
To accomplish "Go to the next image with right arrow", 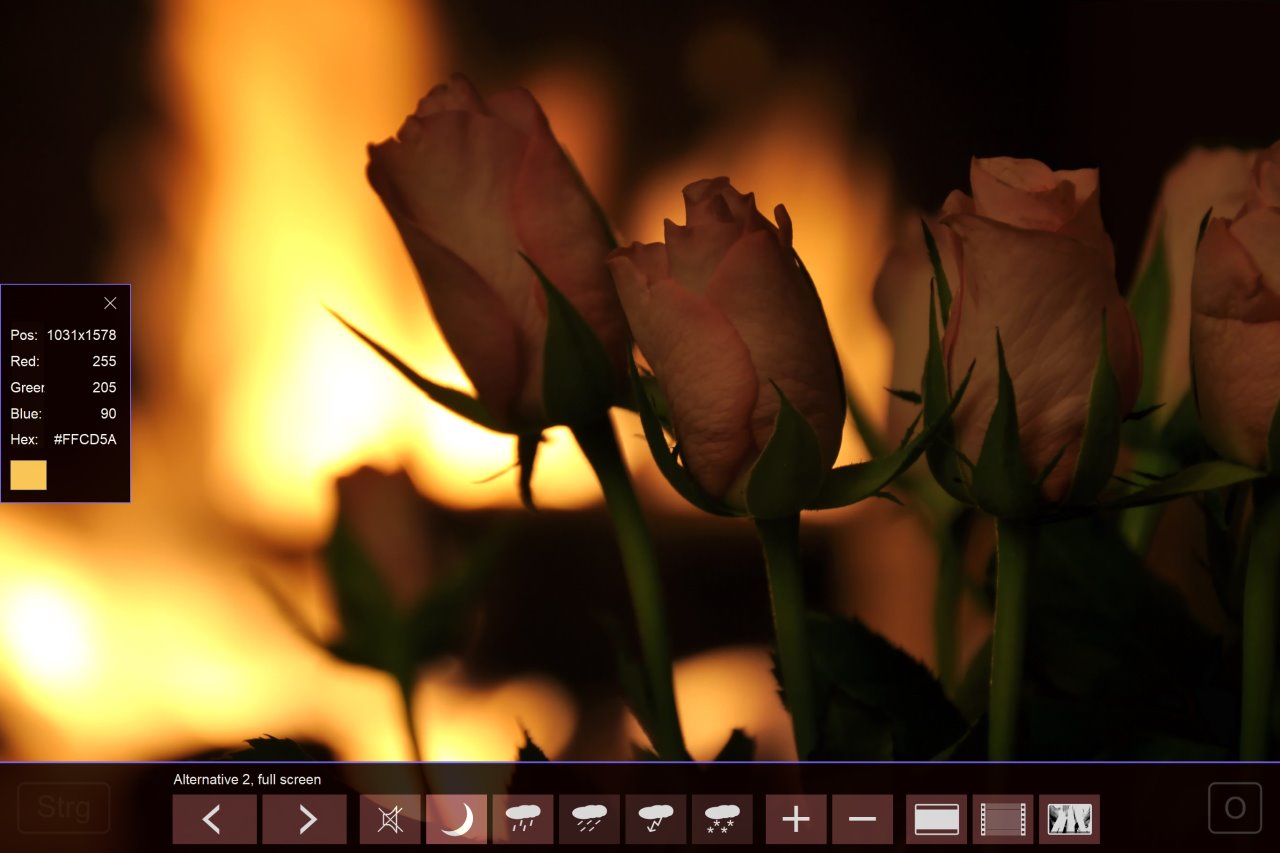I will click(304, 819).
